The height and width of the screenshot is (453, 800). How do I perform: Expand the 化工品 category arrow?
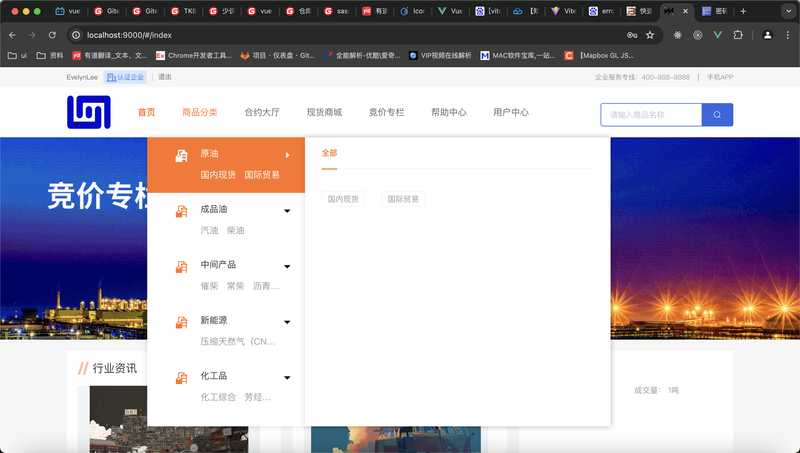point(287,378)
